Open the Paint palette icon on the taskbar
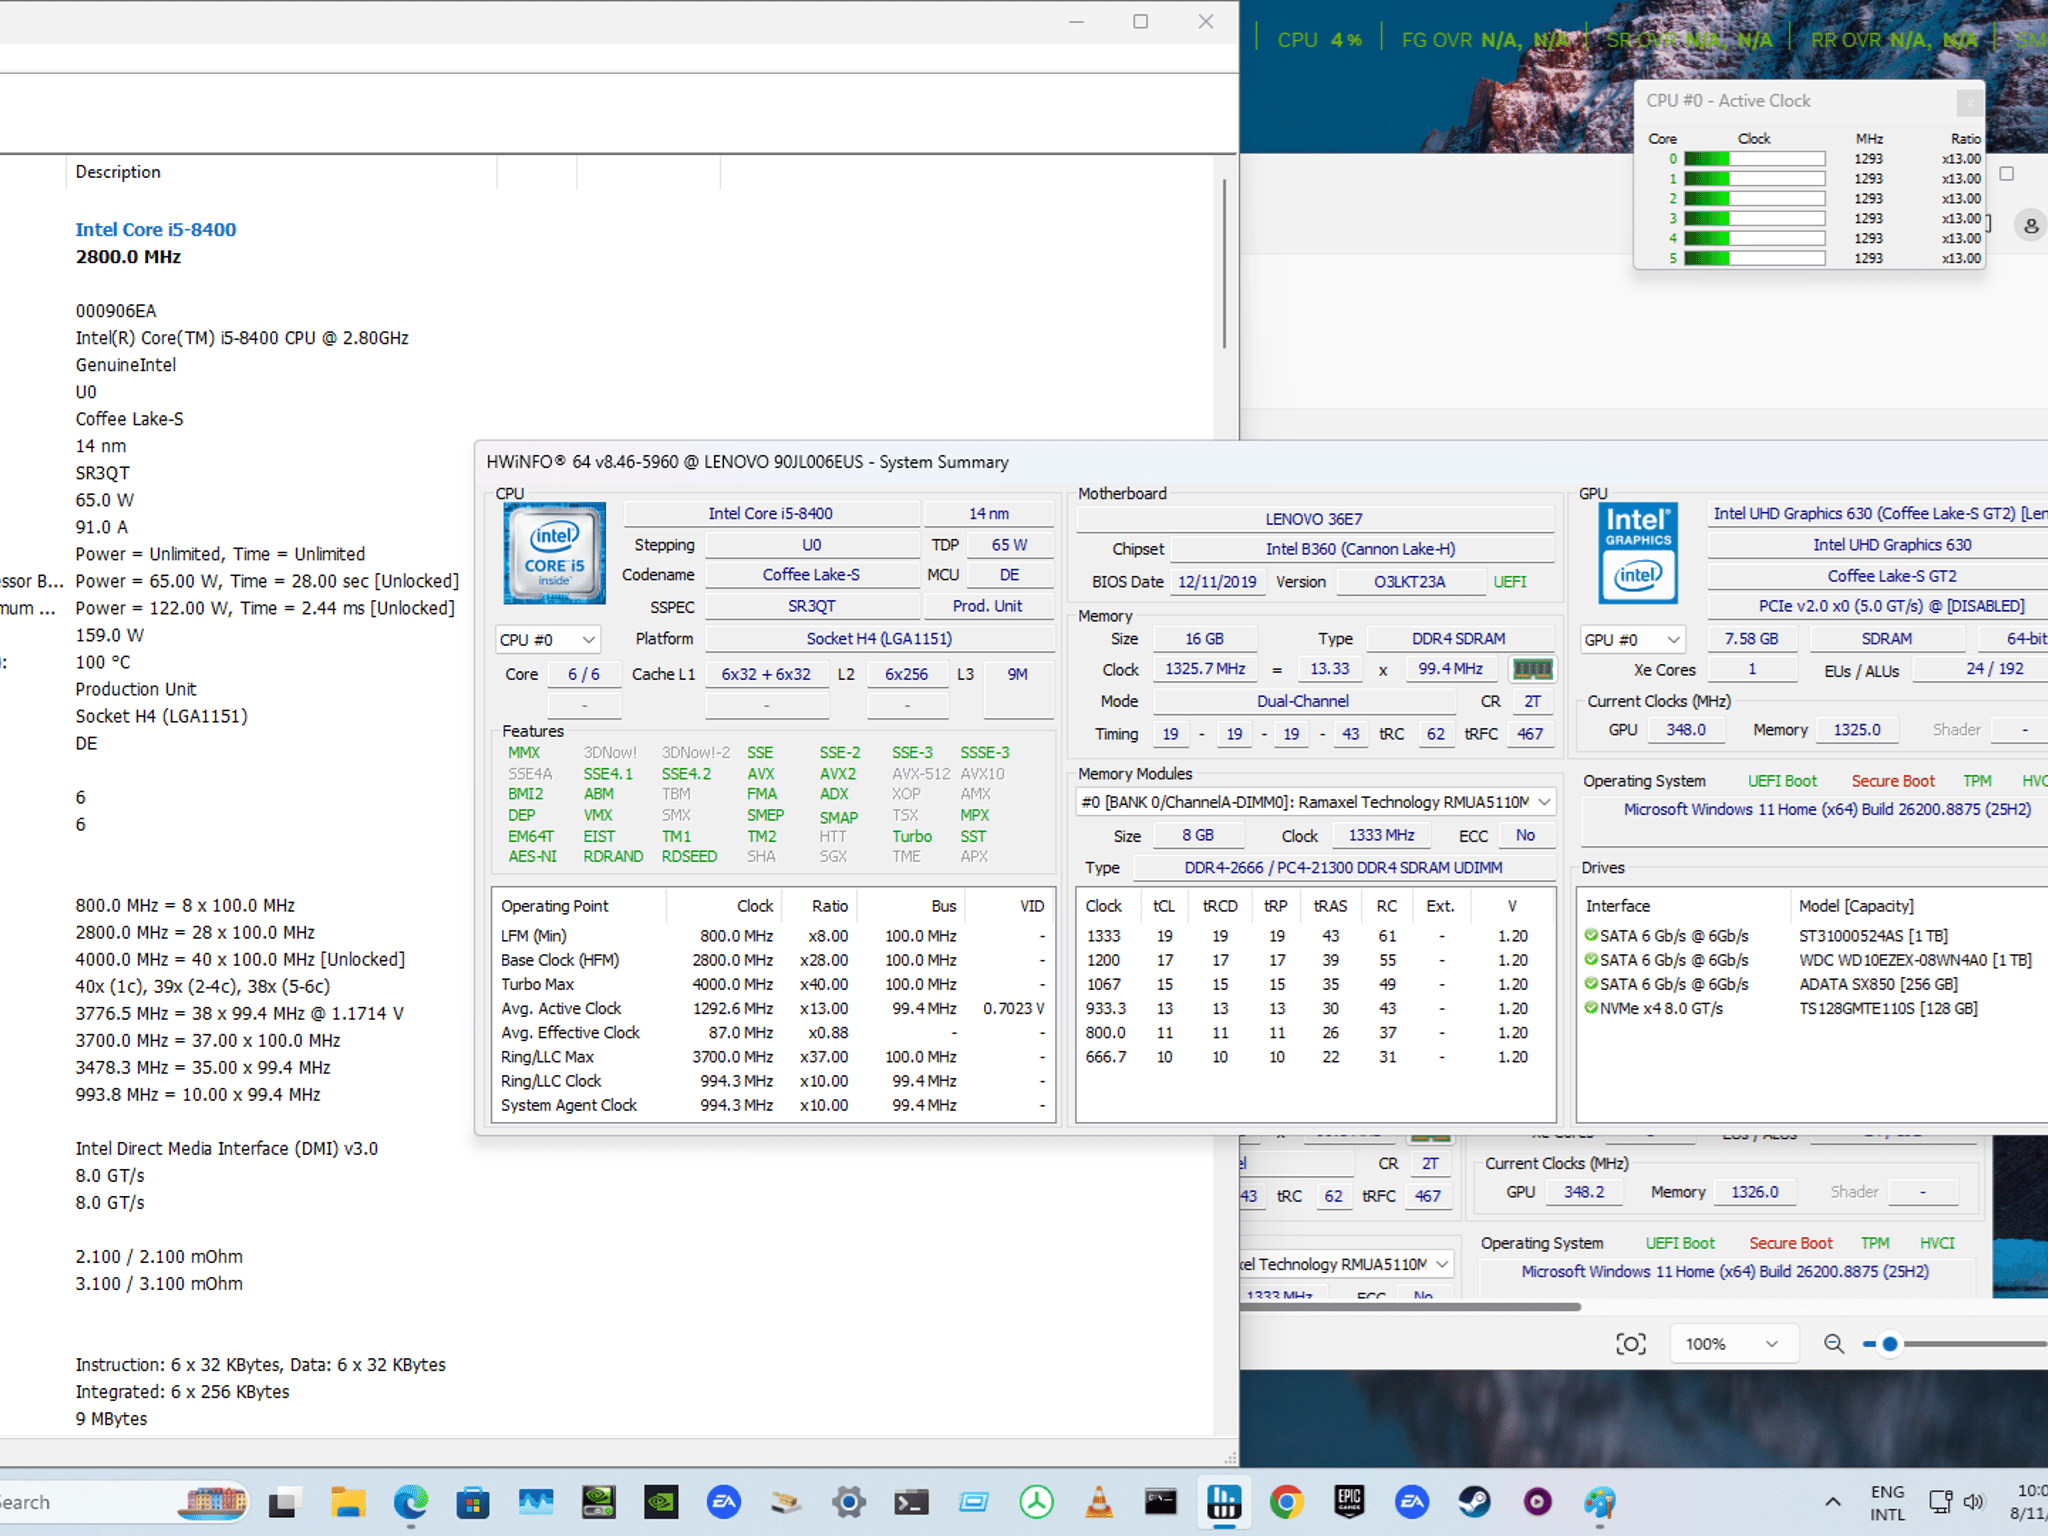Screen dimensions: 2048x1536 click(x=1600, y=1502)
